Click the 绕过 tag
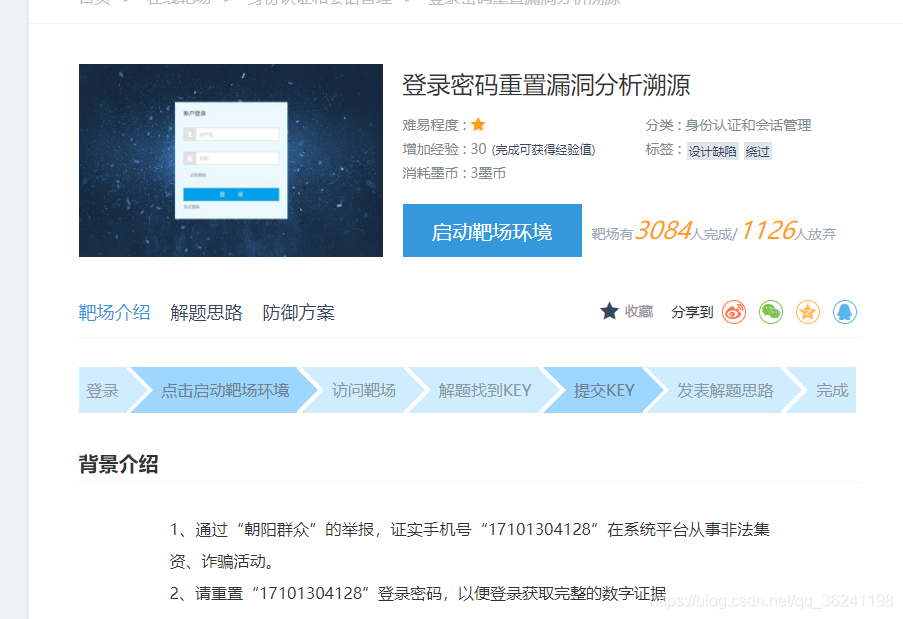Image resolution: width=903 pixels, height=619 pixels. pyautogui.click(x=757, y=151)
